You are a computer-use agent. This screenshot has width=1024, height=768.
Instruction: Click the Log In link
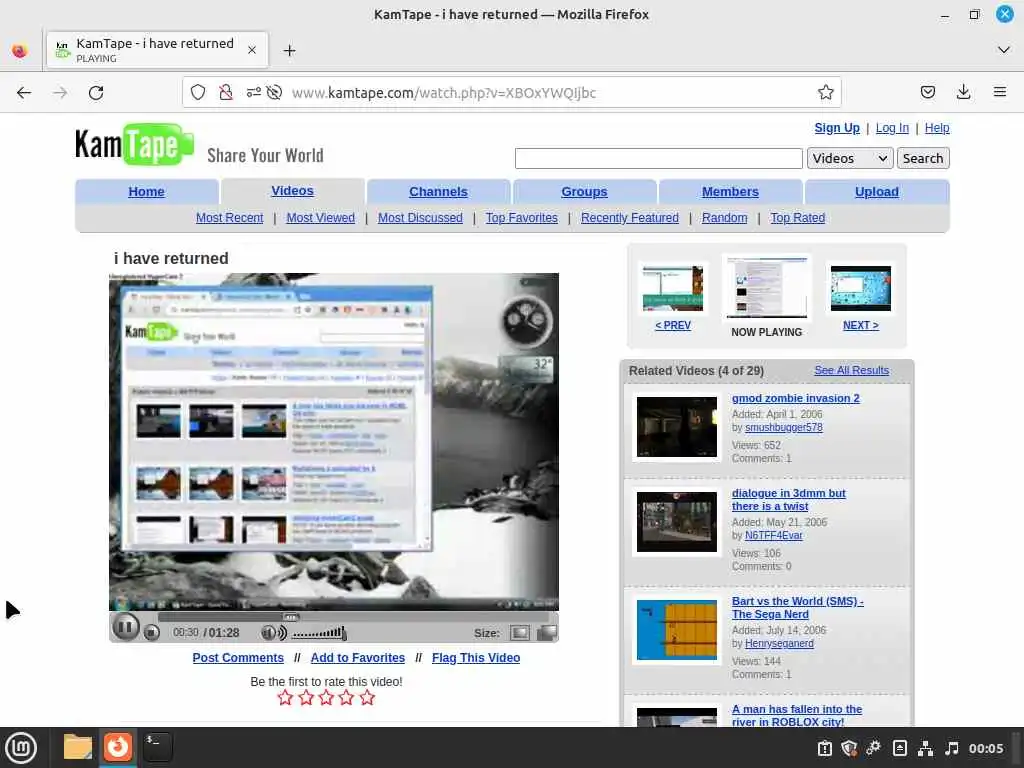pyautogui.click(x=892, y=128)
